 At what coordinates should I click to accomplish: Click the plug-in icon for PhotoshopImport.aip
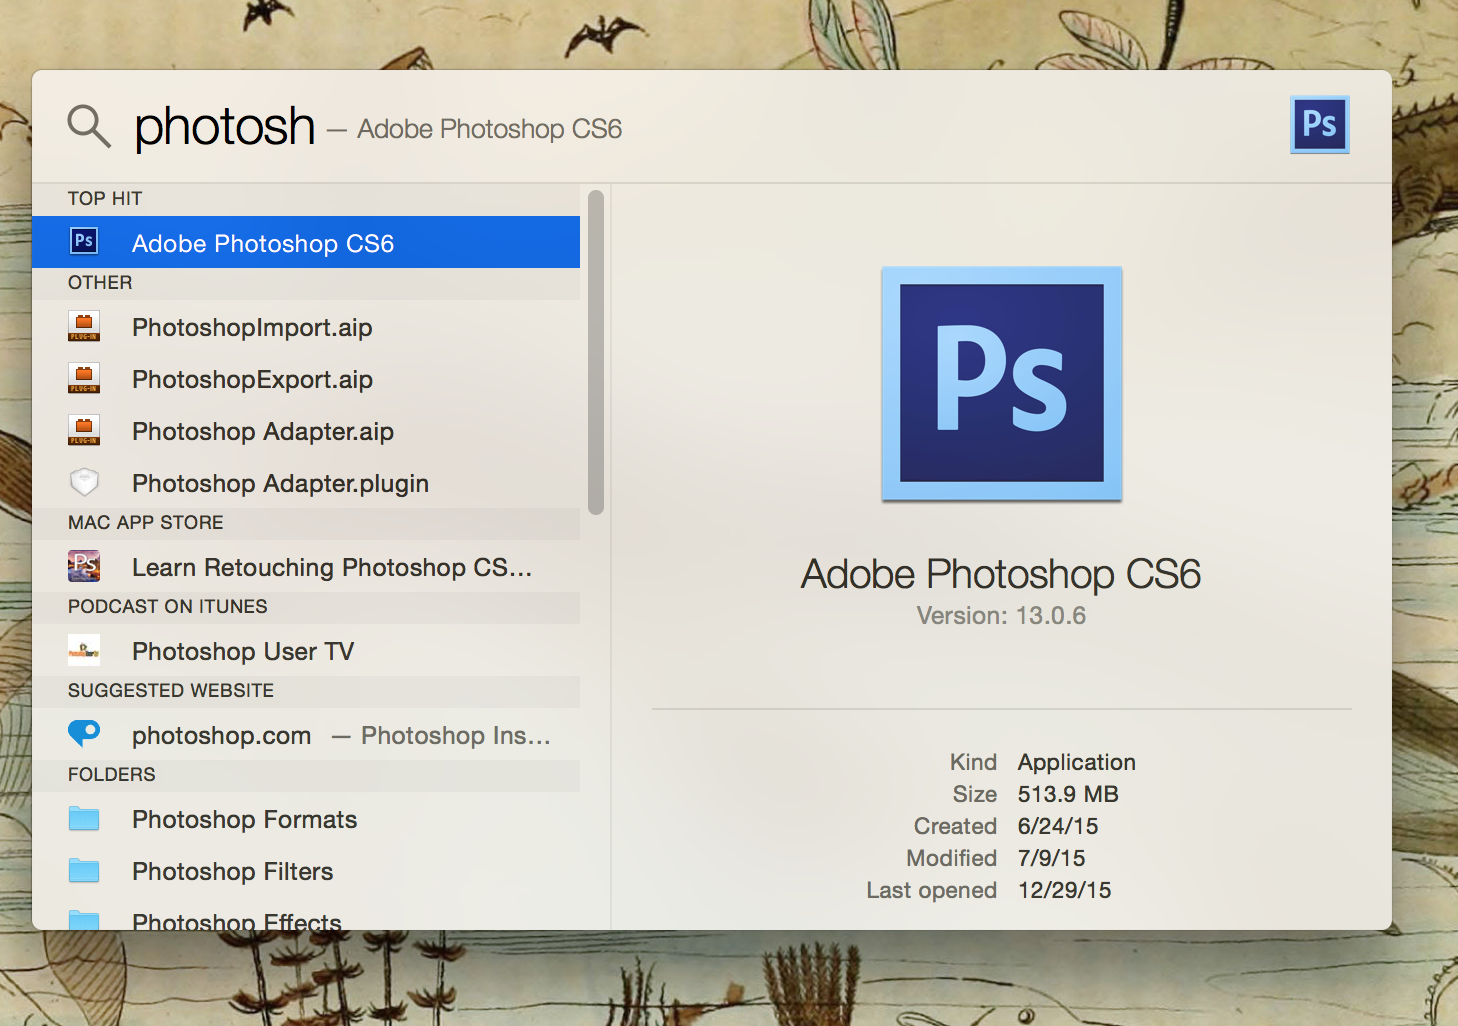[84, 326]
